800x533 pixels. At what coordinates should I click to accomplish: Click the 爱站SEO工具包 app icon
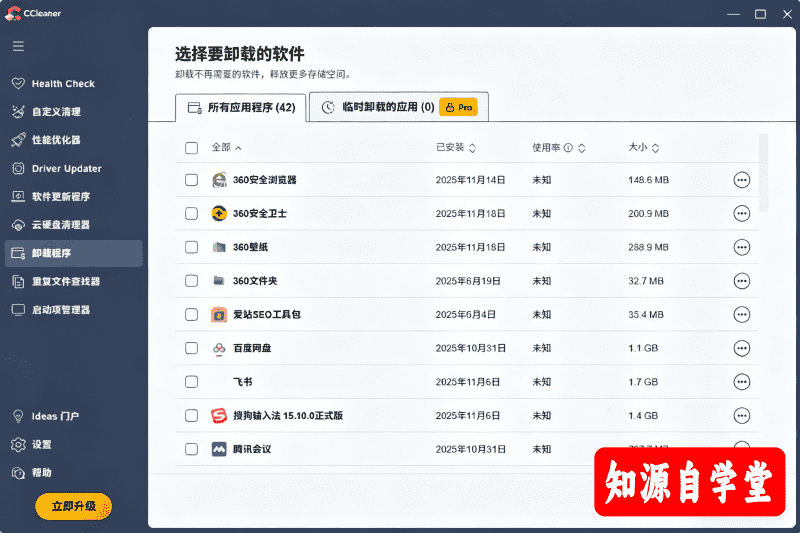click(219, 314)
